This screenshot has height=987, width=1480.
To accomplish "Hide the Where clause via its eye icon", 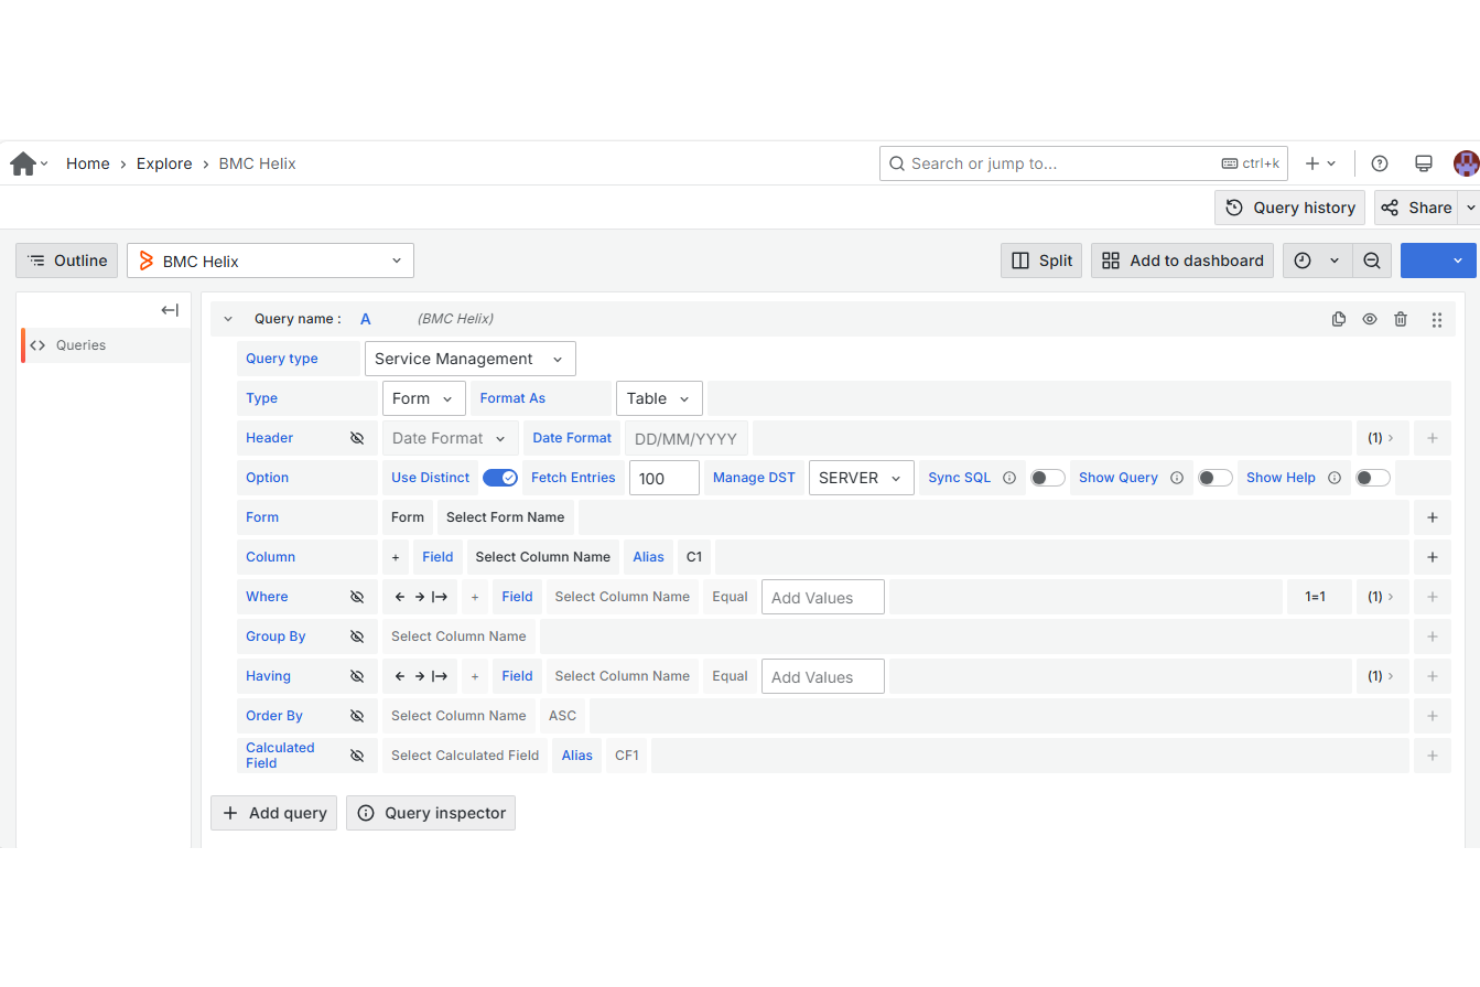I will pyautogui.click(x=357, y=596).
